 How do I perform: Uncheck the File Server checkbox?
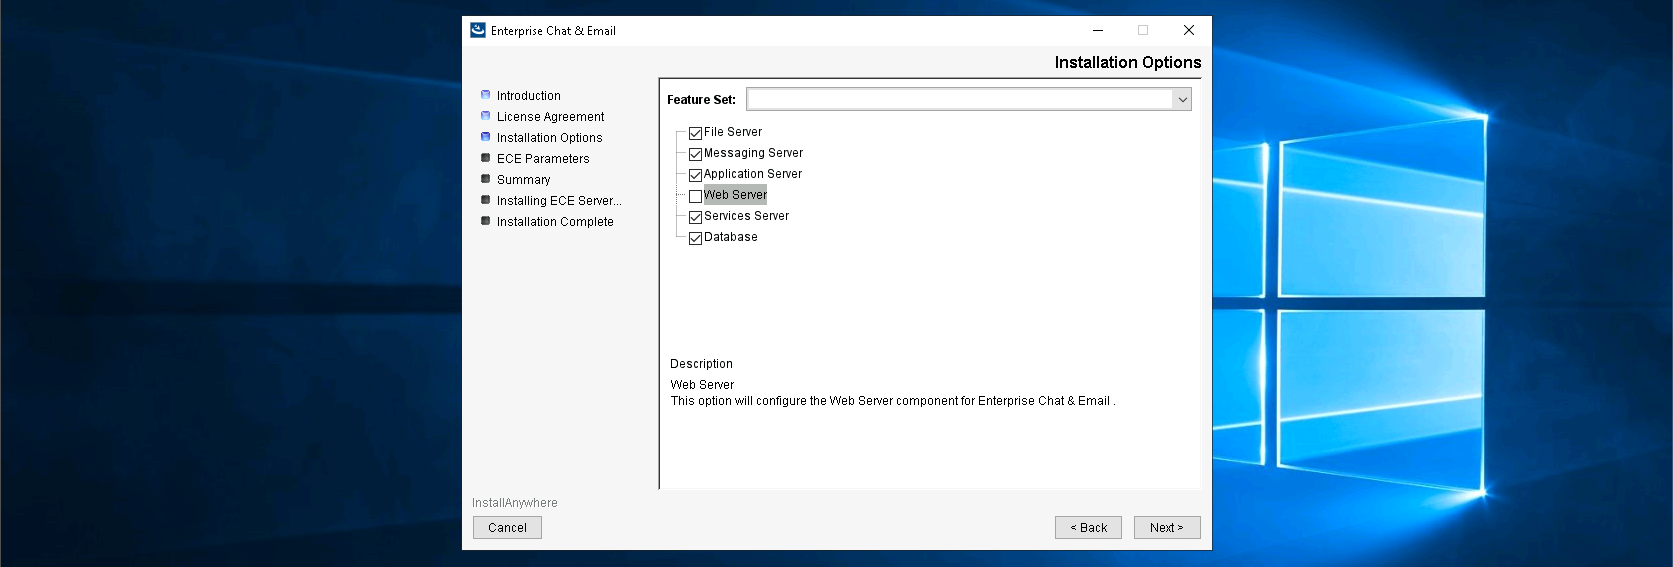coord(695,133)
